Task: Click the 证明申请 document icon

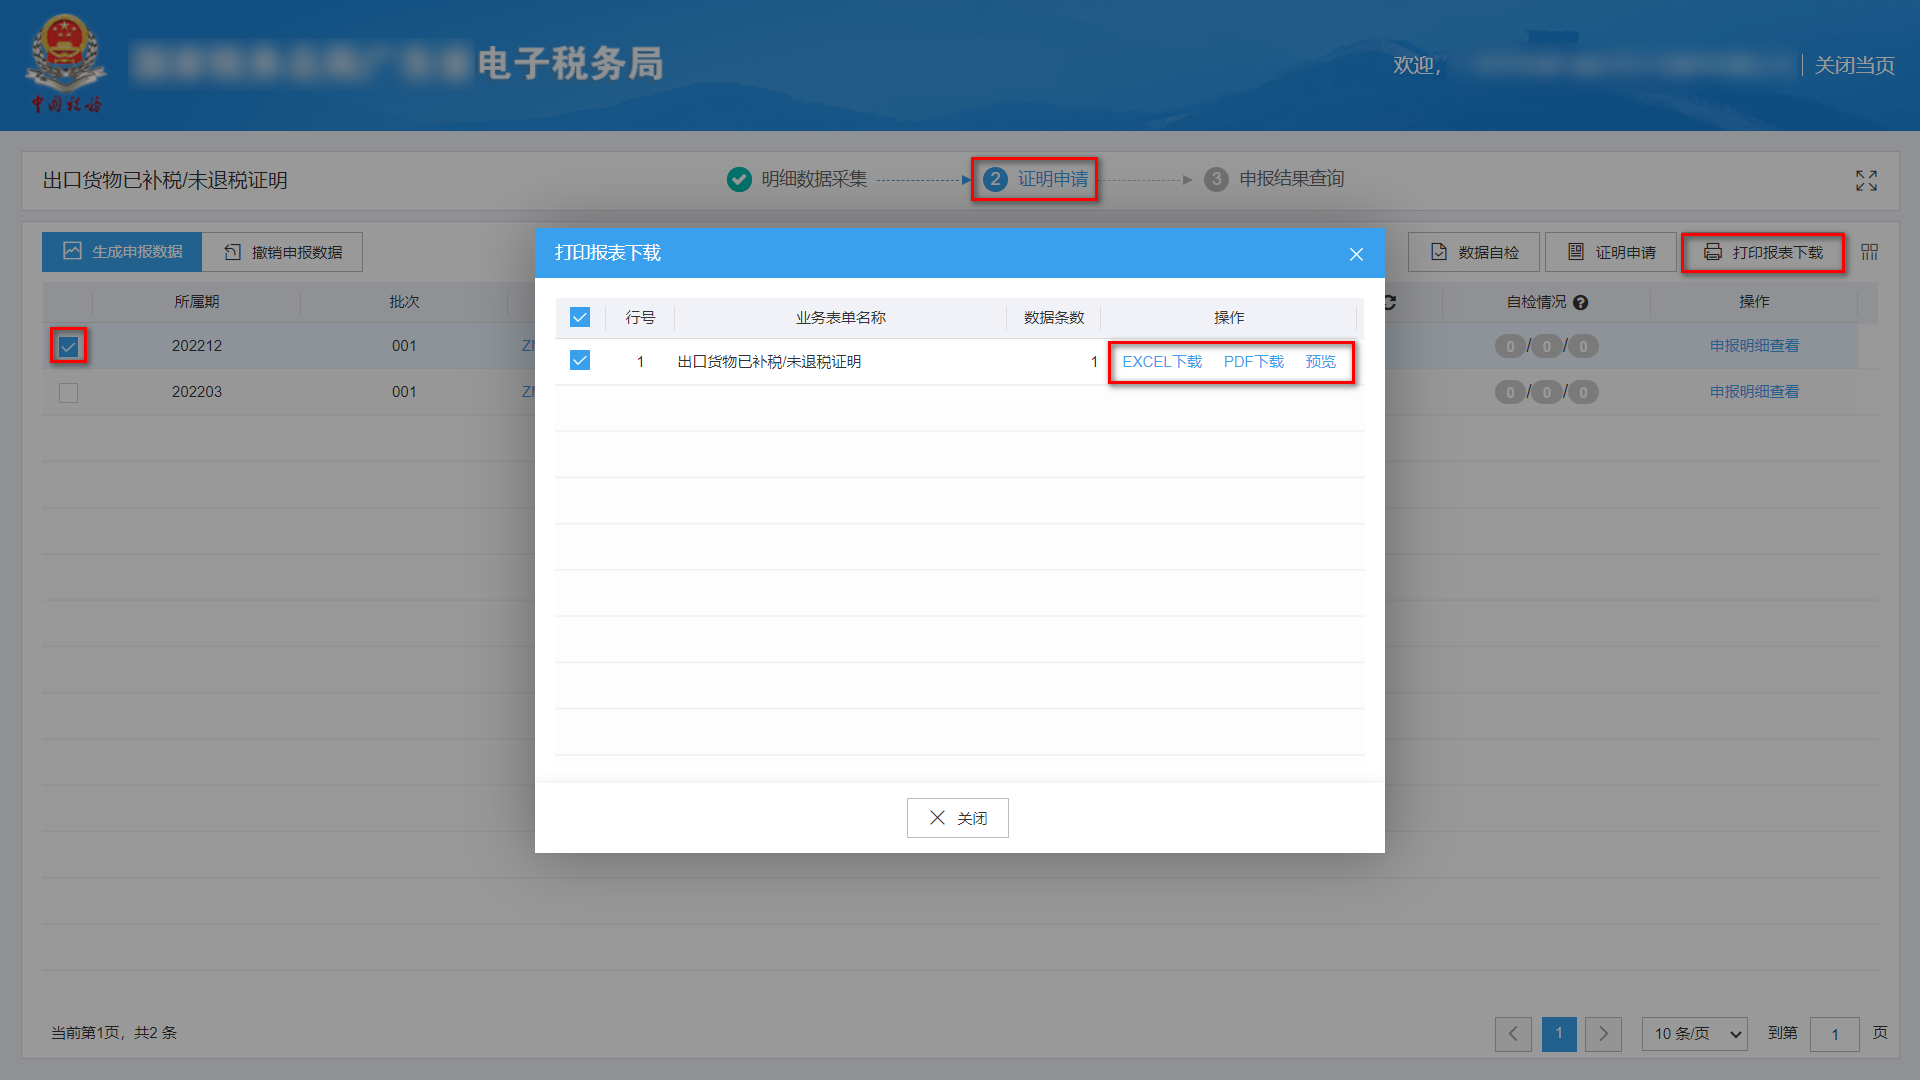Action: tap(1575, 252)
